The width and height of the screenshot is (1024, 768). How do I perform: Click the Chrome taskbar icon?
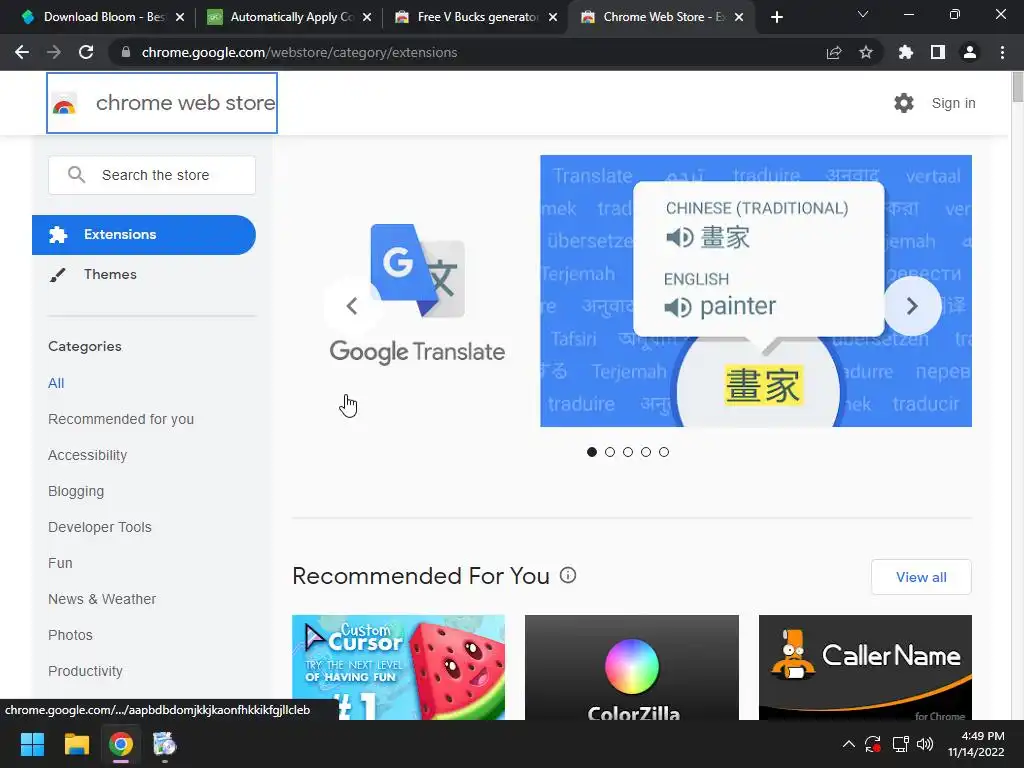click(121, 744)
